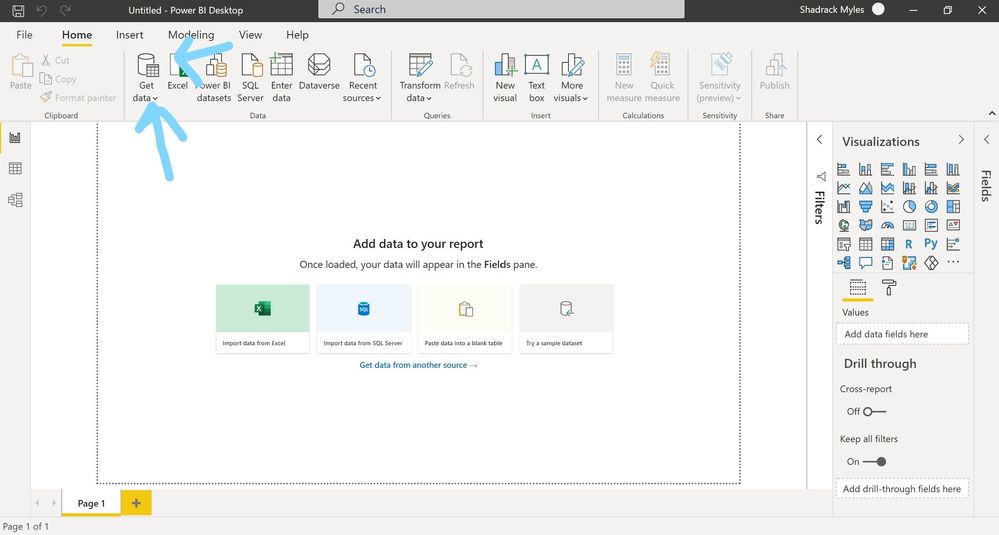Screen dimensions: 999x535
Task: Choose the KPI visual
Action: coord(953,225)
